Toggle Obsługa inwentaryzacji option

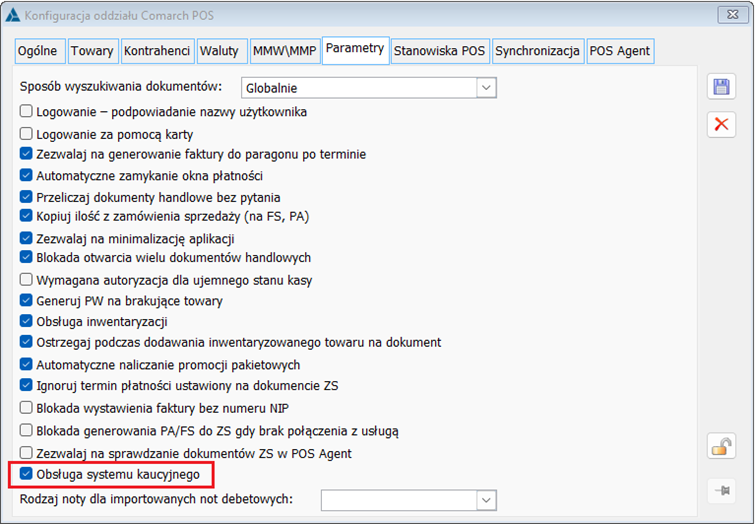point(27,322)
